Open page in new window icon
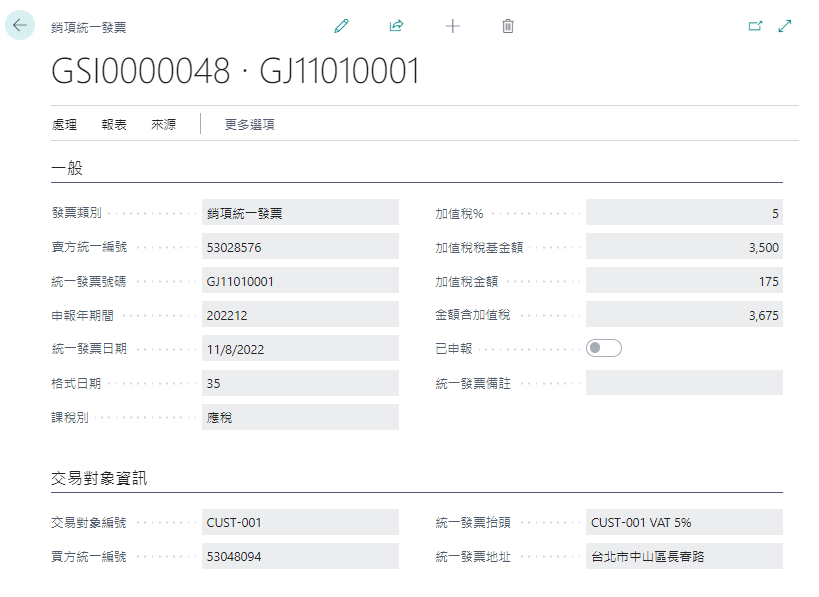The width and height of the screenshot is (819, 597). (x=755, y=26)
